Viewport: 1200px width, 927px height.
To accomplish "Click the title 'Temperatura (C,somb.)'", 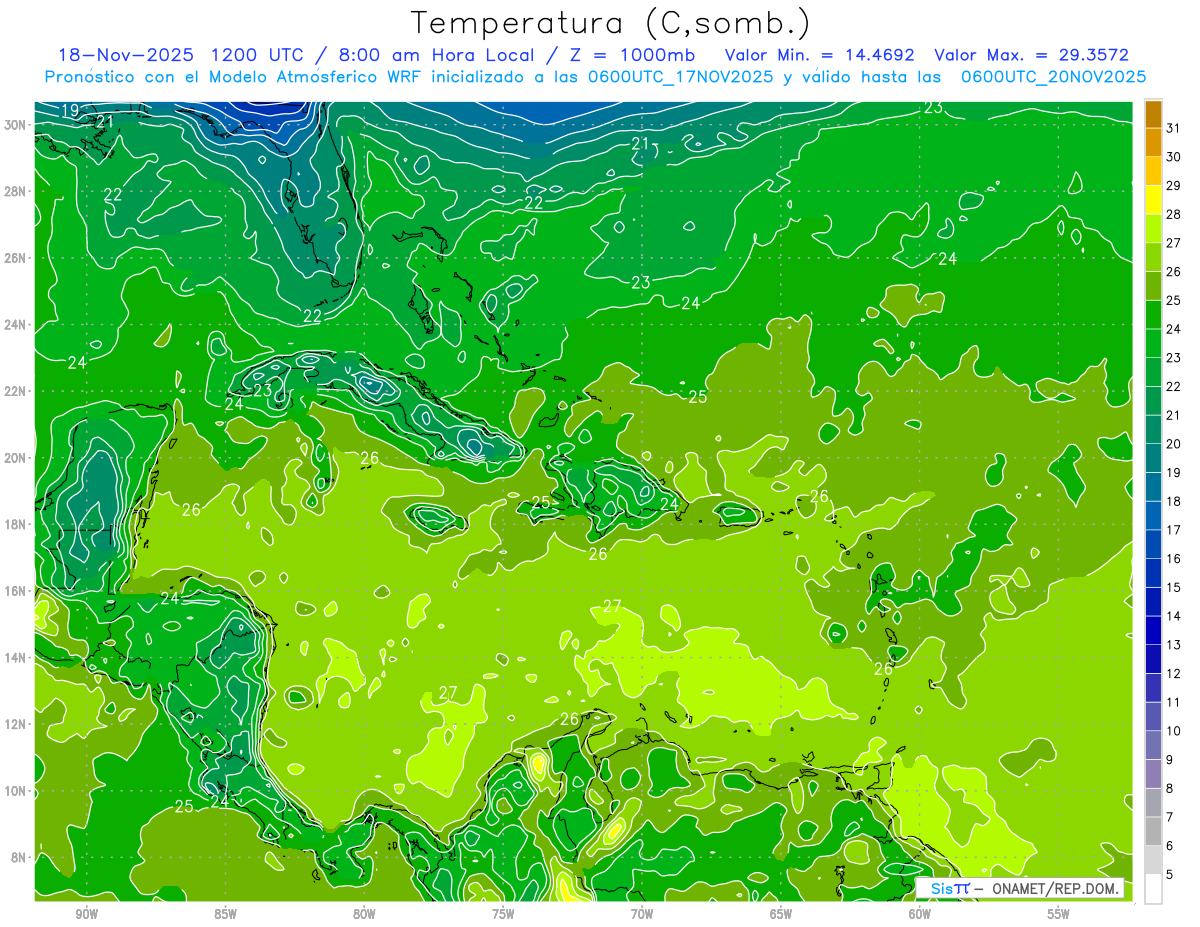I will click(611, 23).
